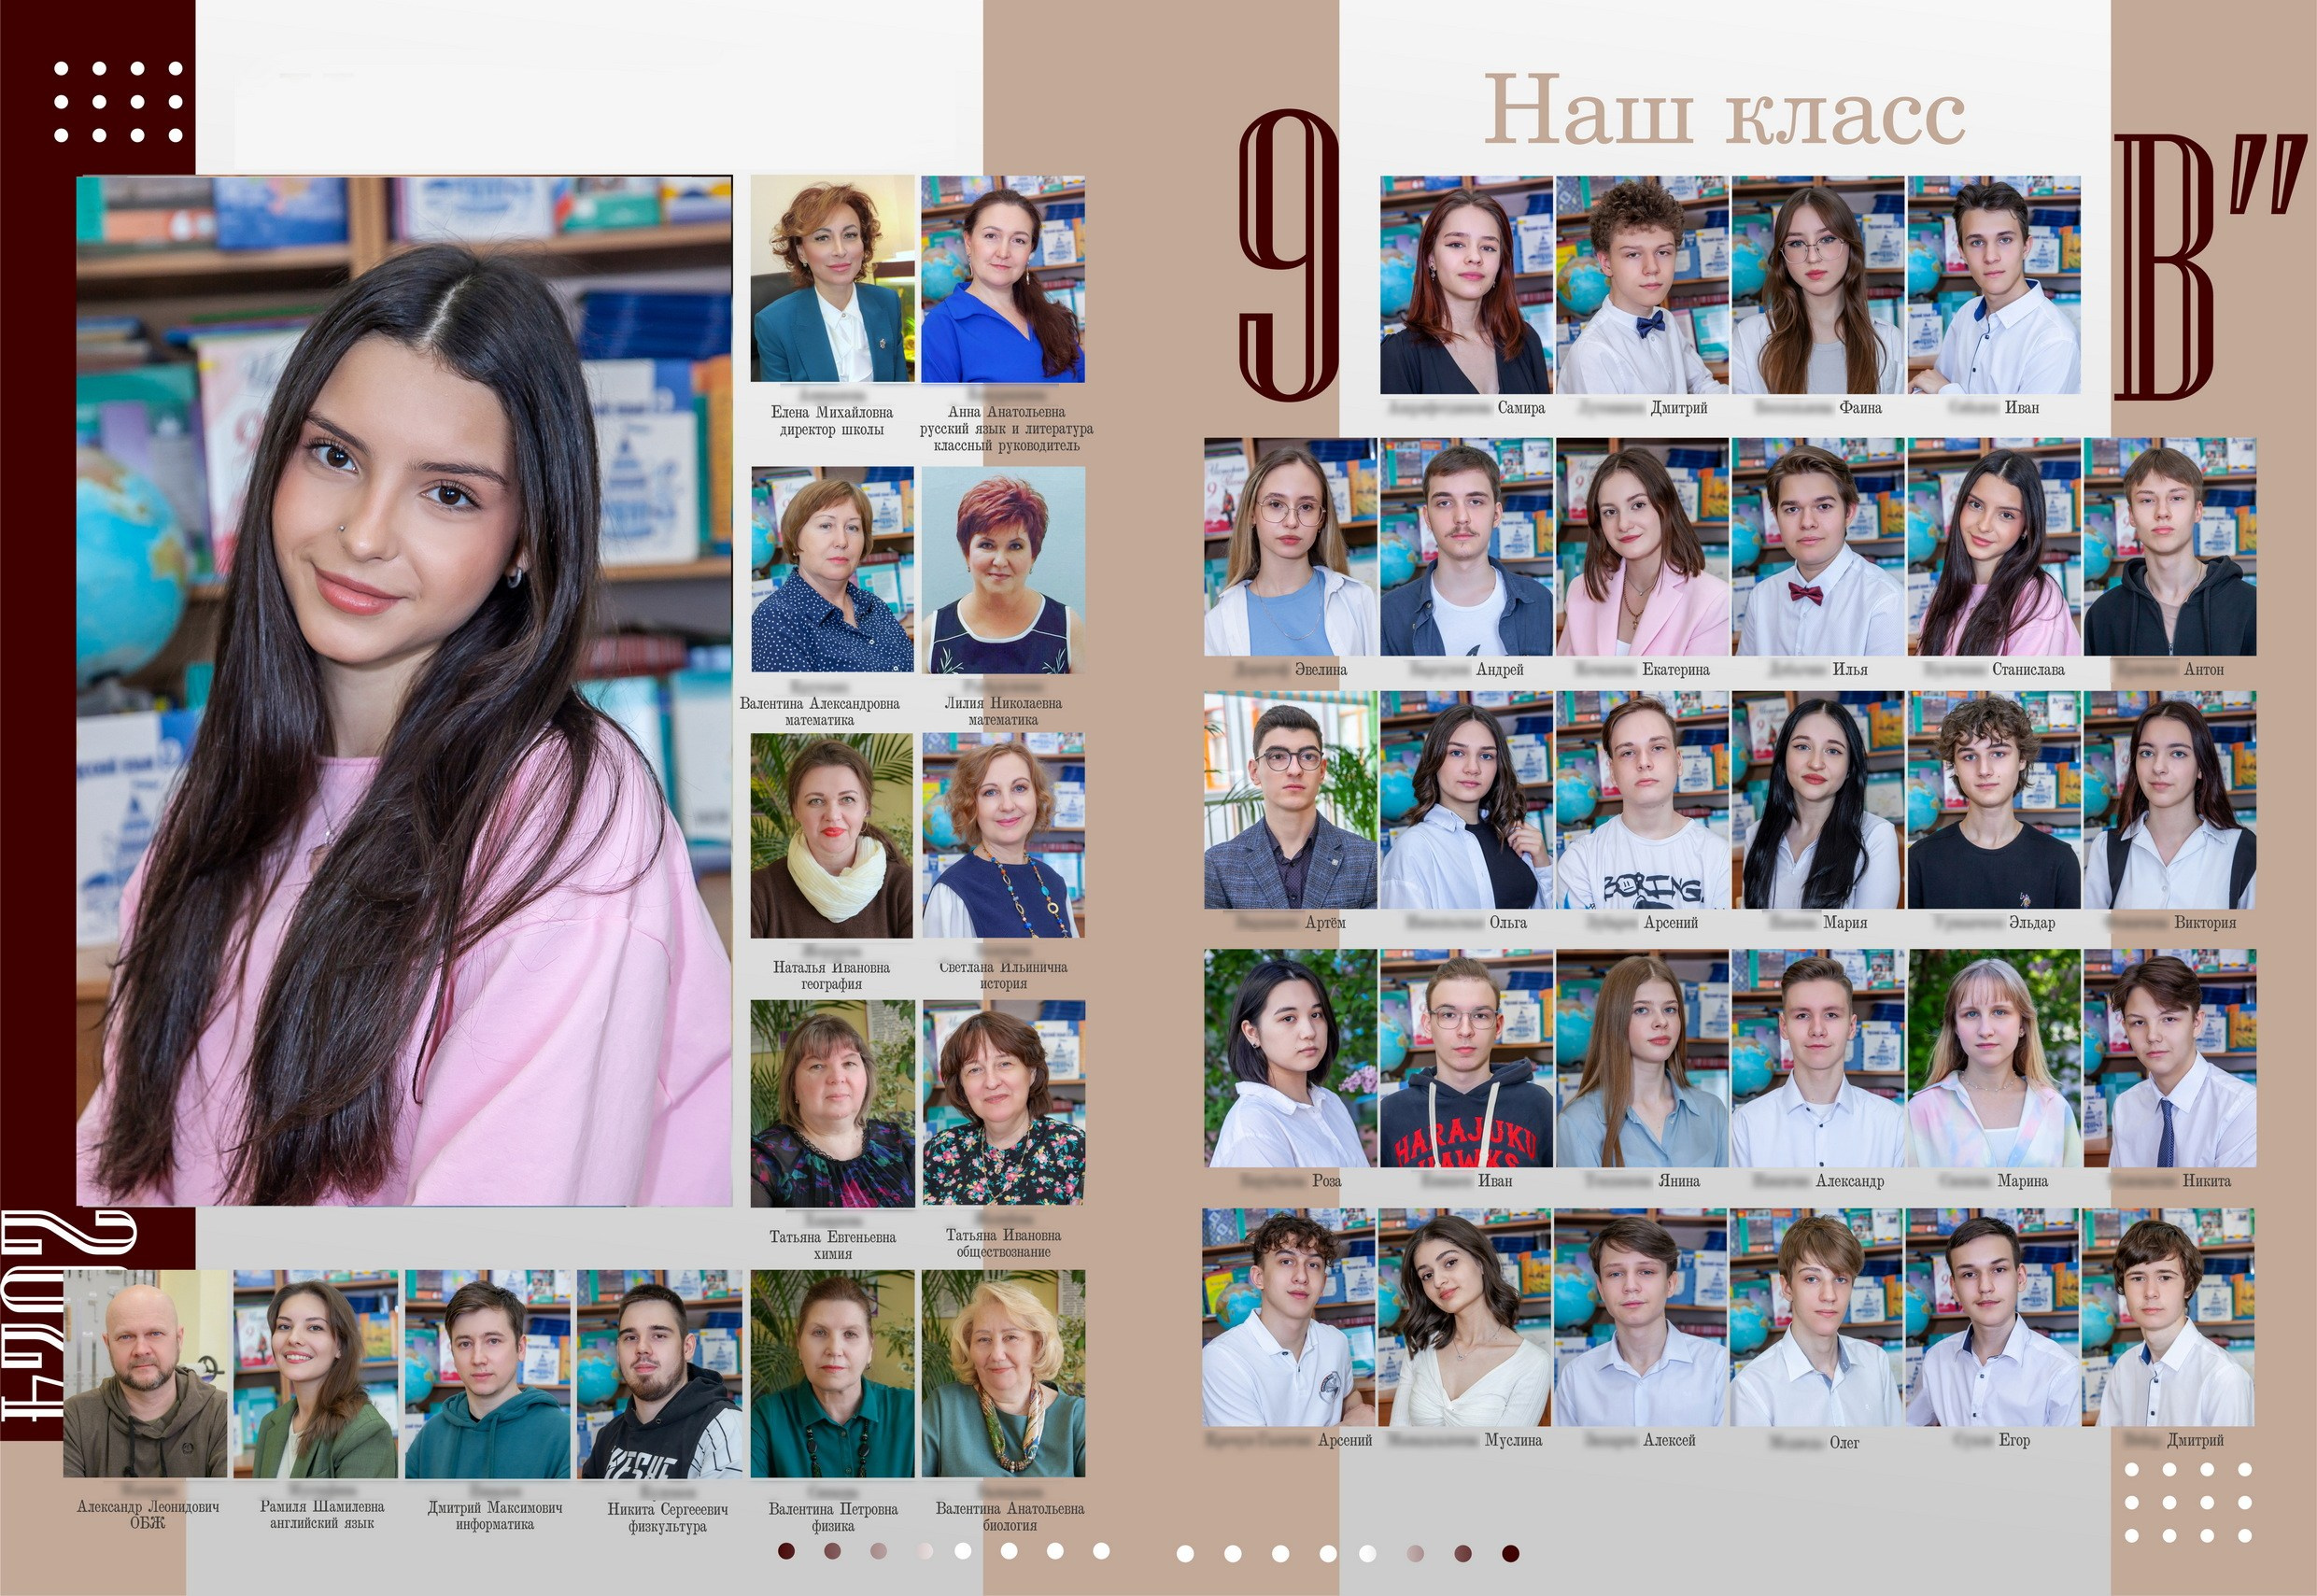2317x1596 pixels.
Task: Click photo of Рамиля Шамилевна, английский язык
Action: click(x=316, y=1373)
